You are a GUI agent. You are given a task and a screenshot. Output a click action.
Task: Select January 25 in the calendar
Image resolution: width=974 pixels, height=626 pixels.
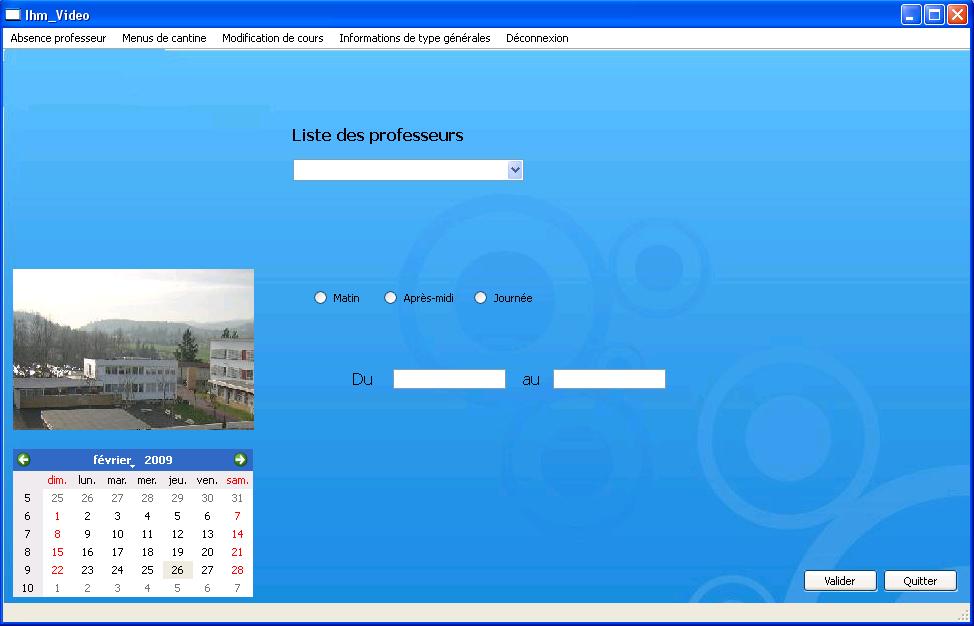57,498
